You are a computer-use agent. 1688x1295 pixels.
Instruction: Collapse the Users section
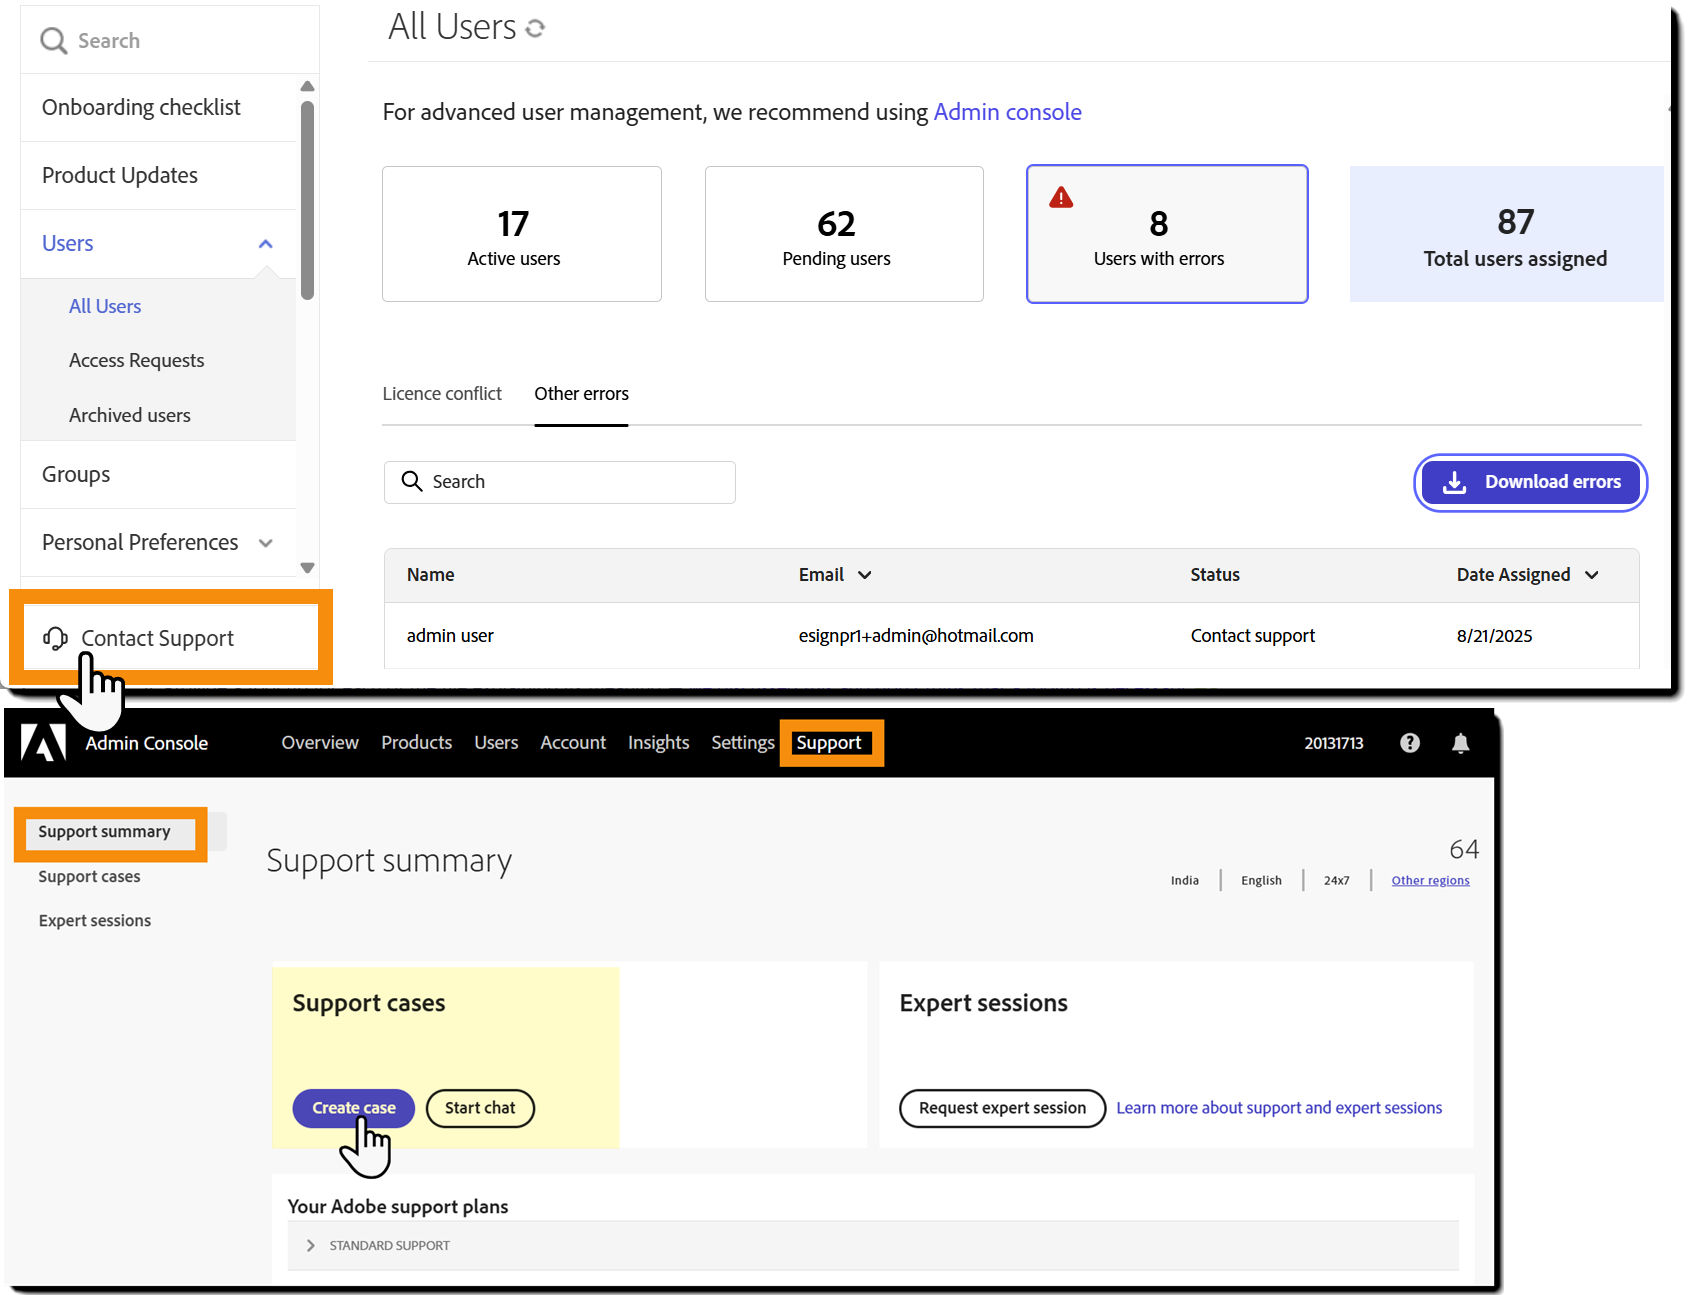[x=265, y=243]
